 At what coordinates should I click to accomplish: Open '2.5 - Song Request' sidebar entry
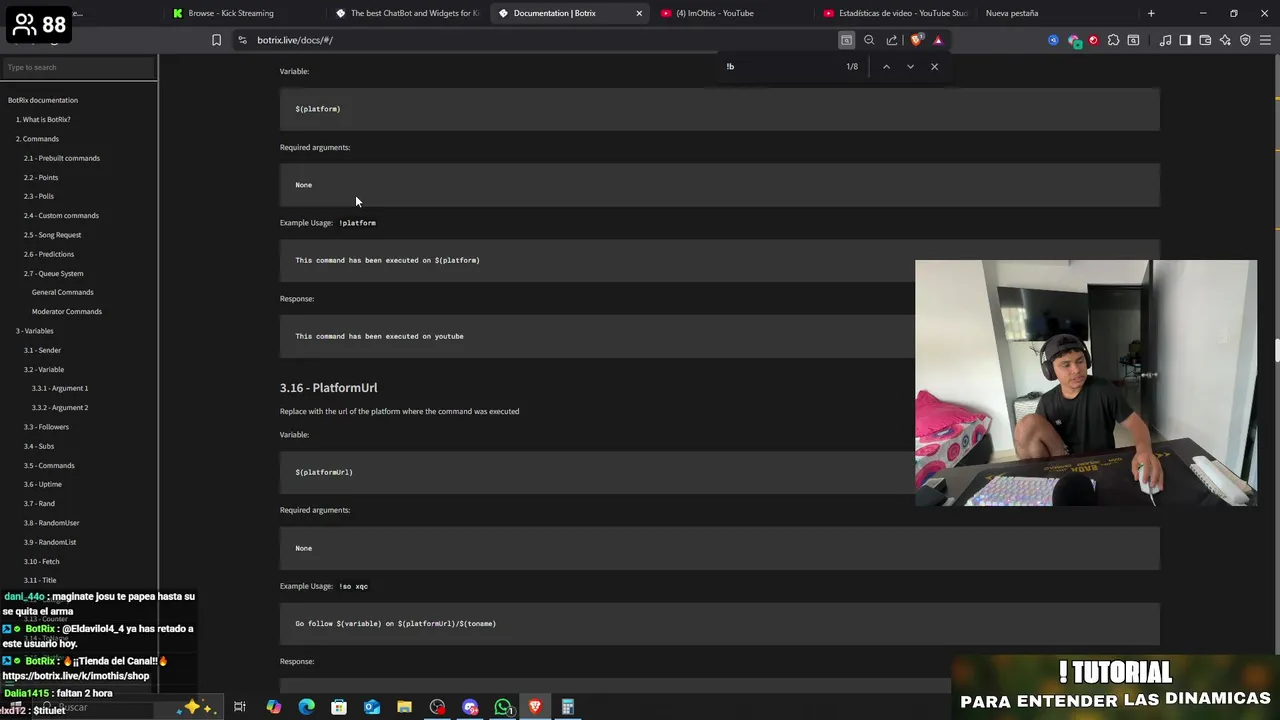pyautogui.click(x=53, y=235)
